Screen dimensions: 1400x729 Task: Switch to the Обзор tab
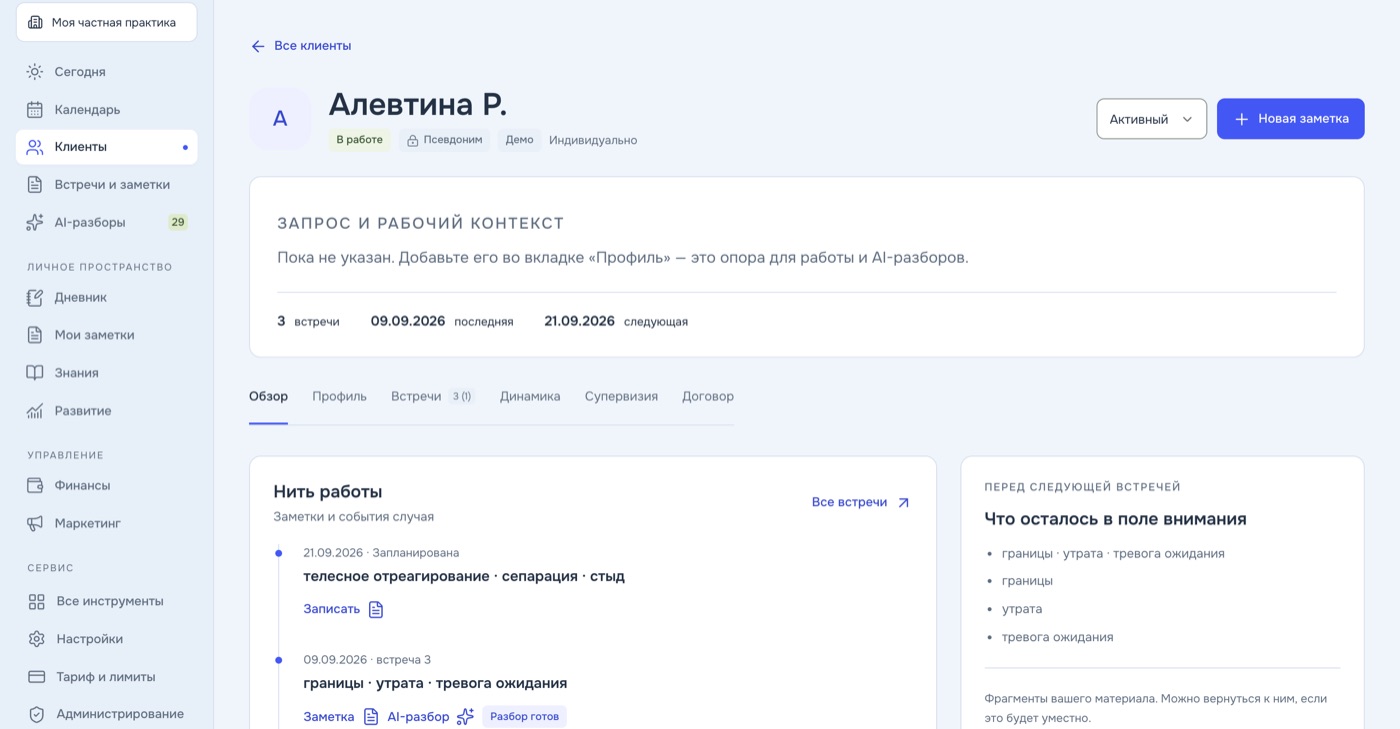pos(268,397)
